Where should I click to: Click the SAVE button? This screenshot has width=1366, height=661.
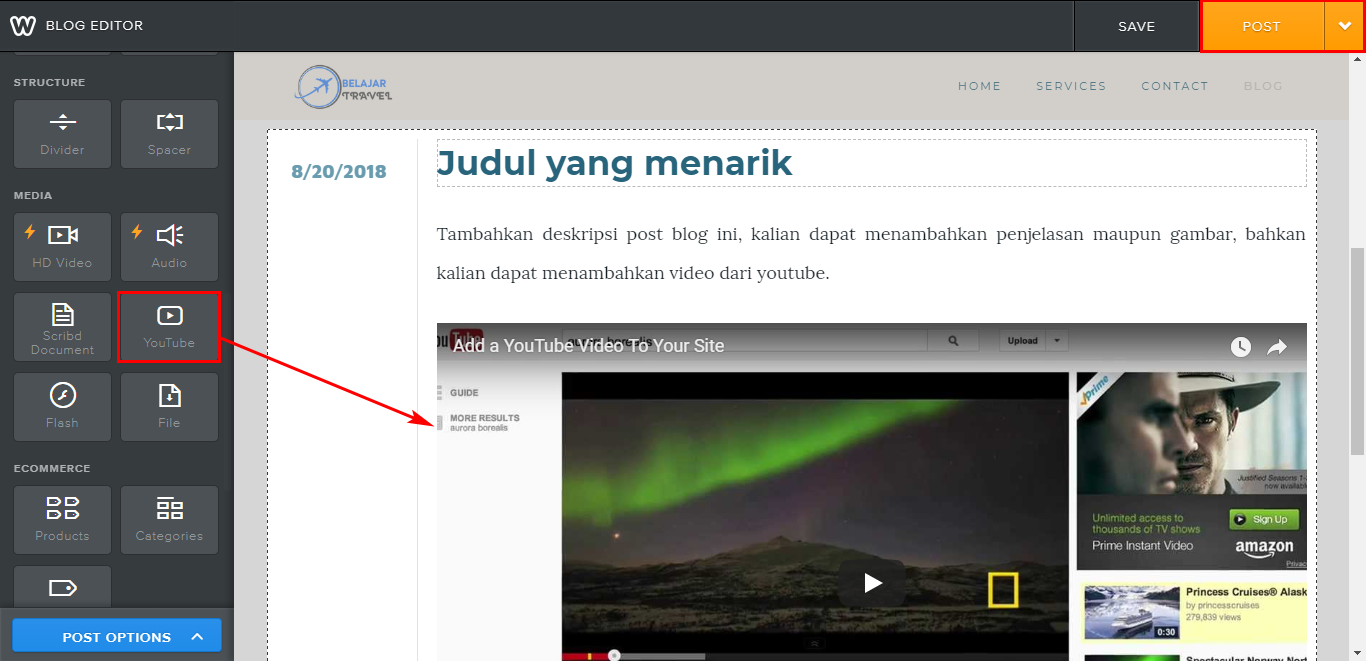coord(1136,26)
